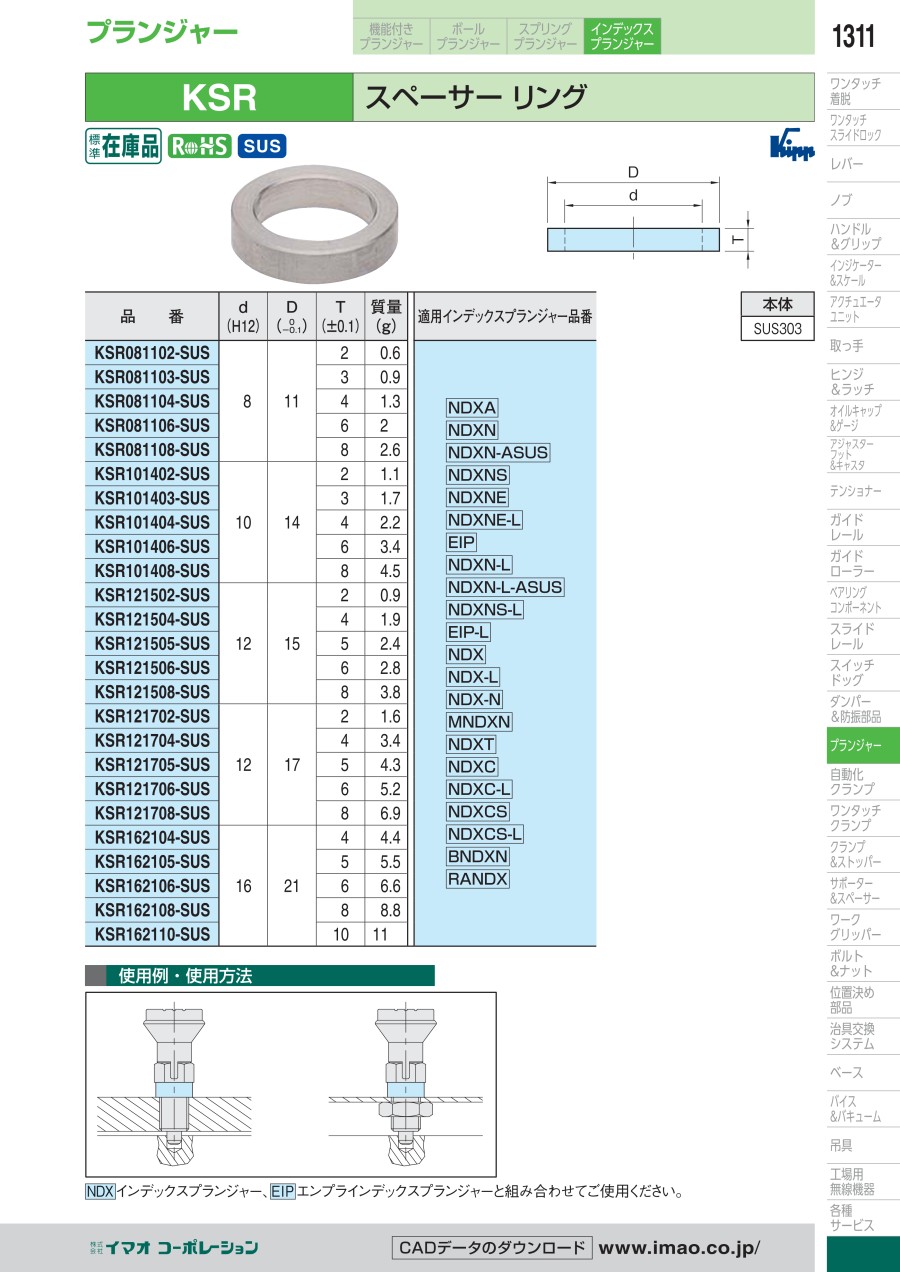
Task: Select the スプリングプランジャー tab
Action: point(544,36)
